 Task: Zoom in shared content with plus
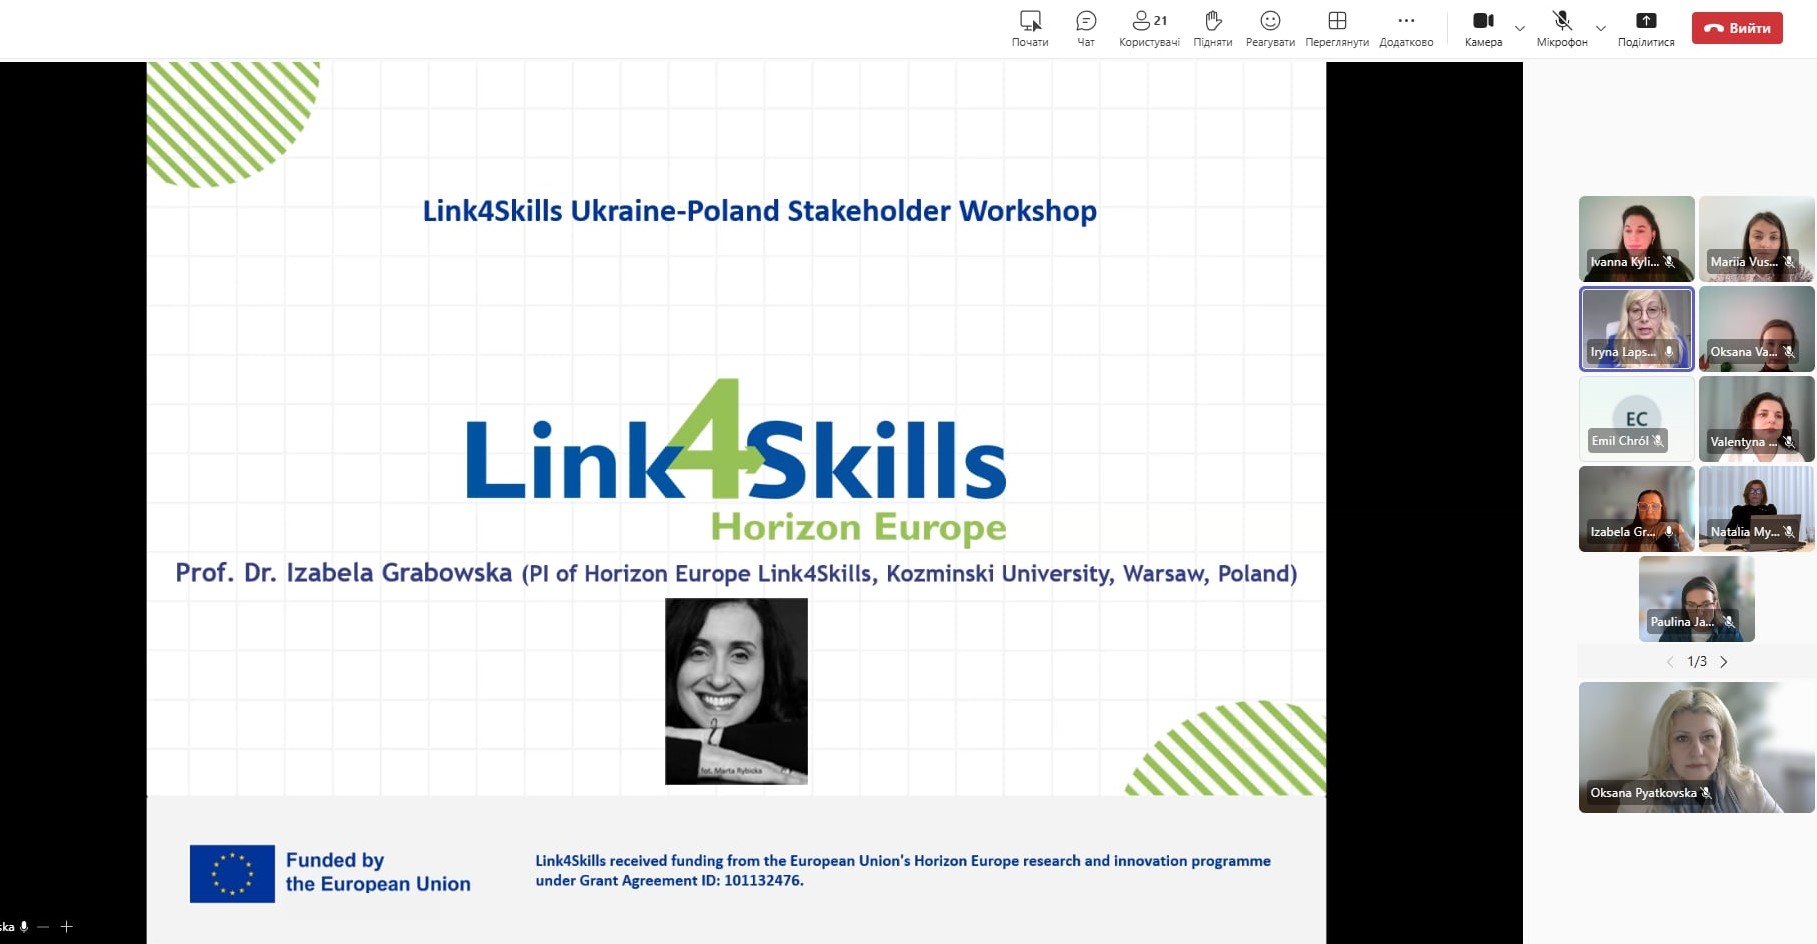coord(66,927)
